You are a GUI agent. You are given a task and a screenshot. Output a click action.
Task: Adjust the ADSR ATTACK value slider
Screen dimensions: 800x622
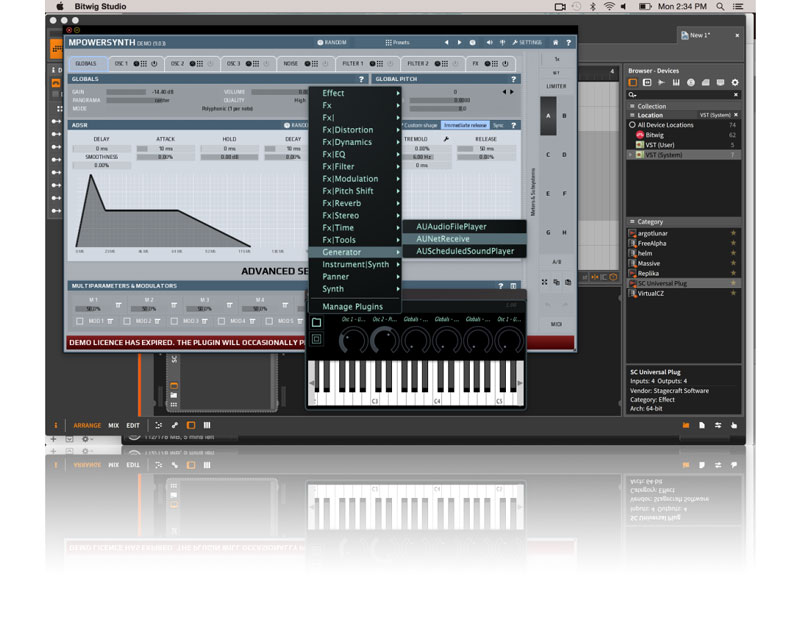165,148
